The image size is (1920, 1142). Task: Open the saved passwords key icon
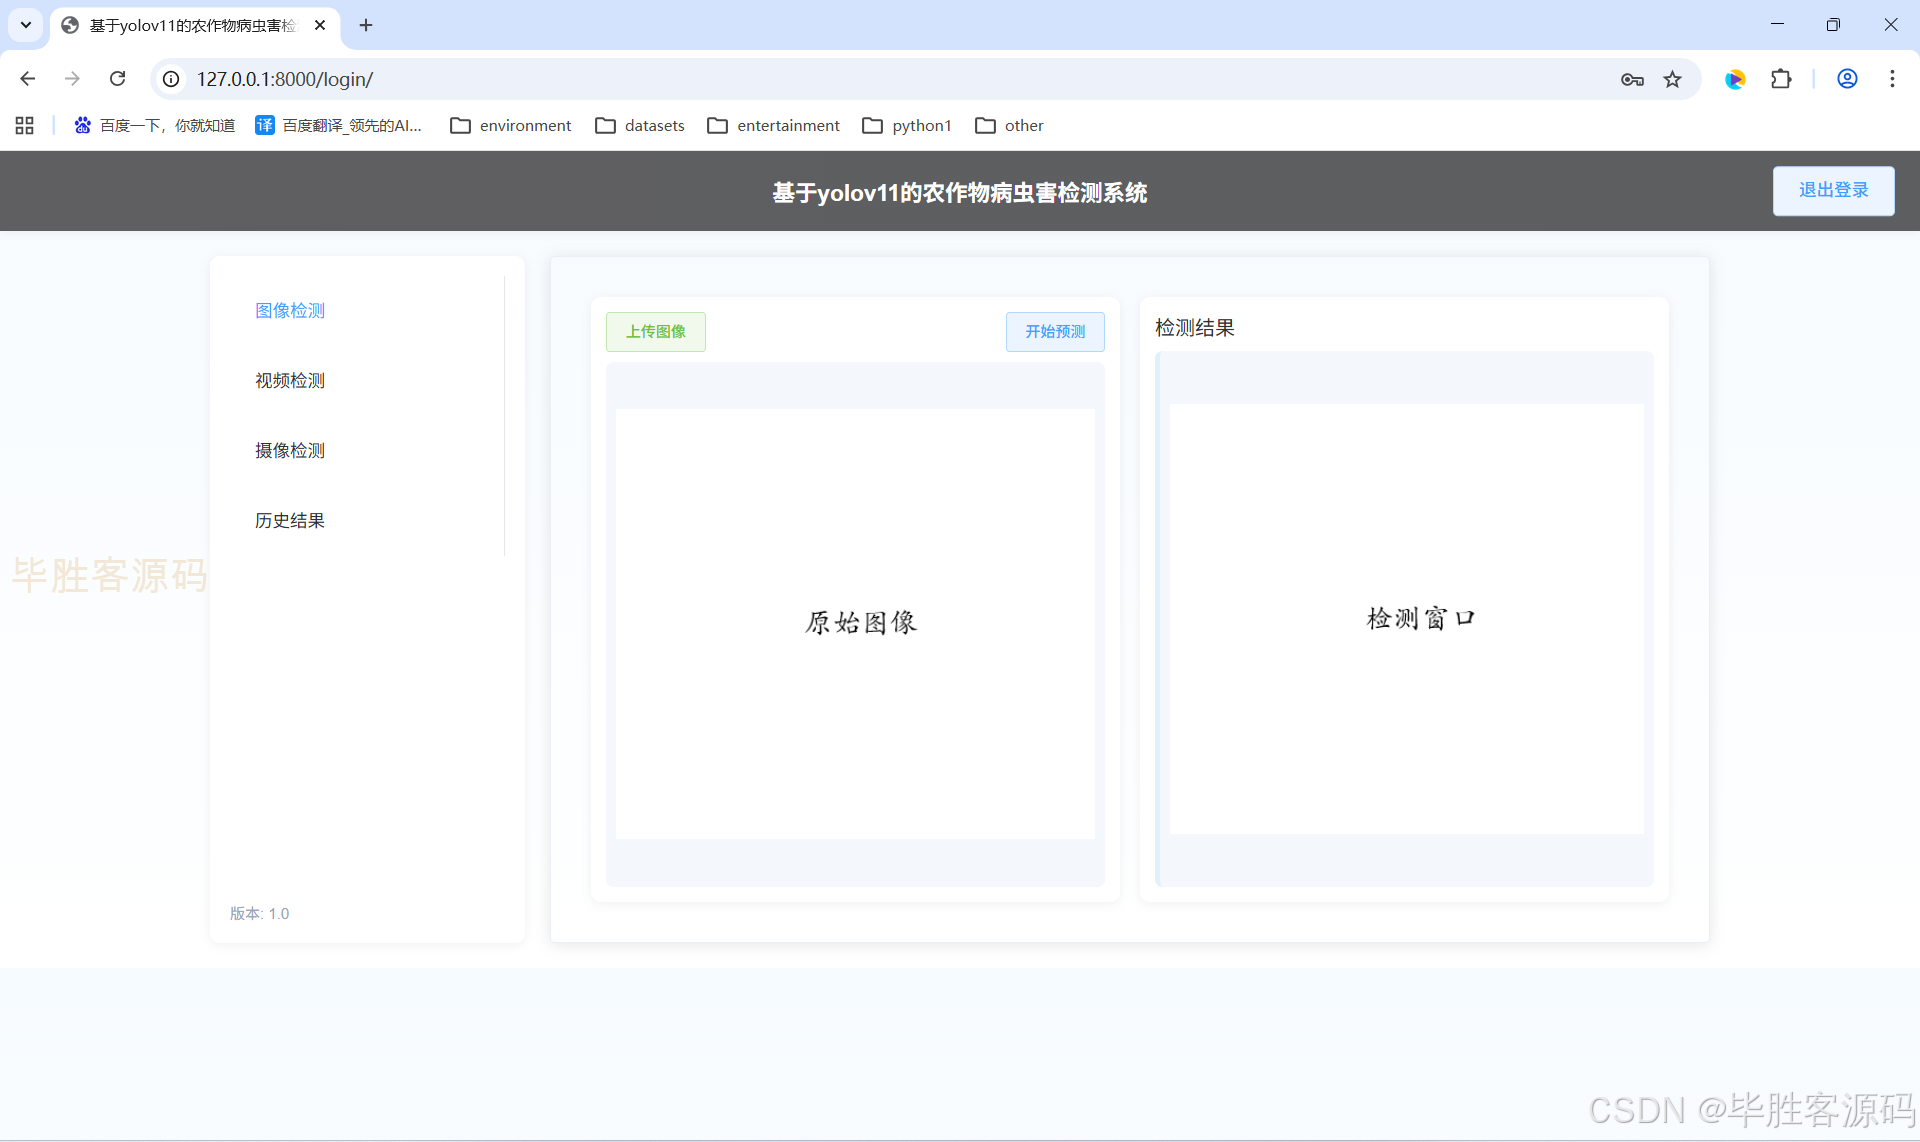(x=1632, y=79)
